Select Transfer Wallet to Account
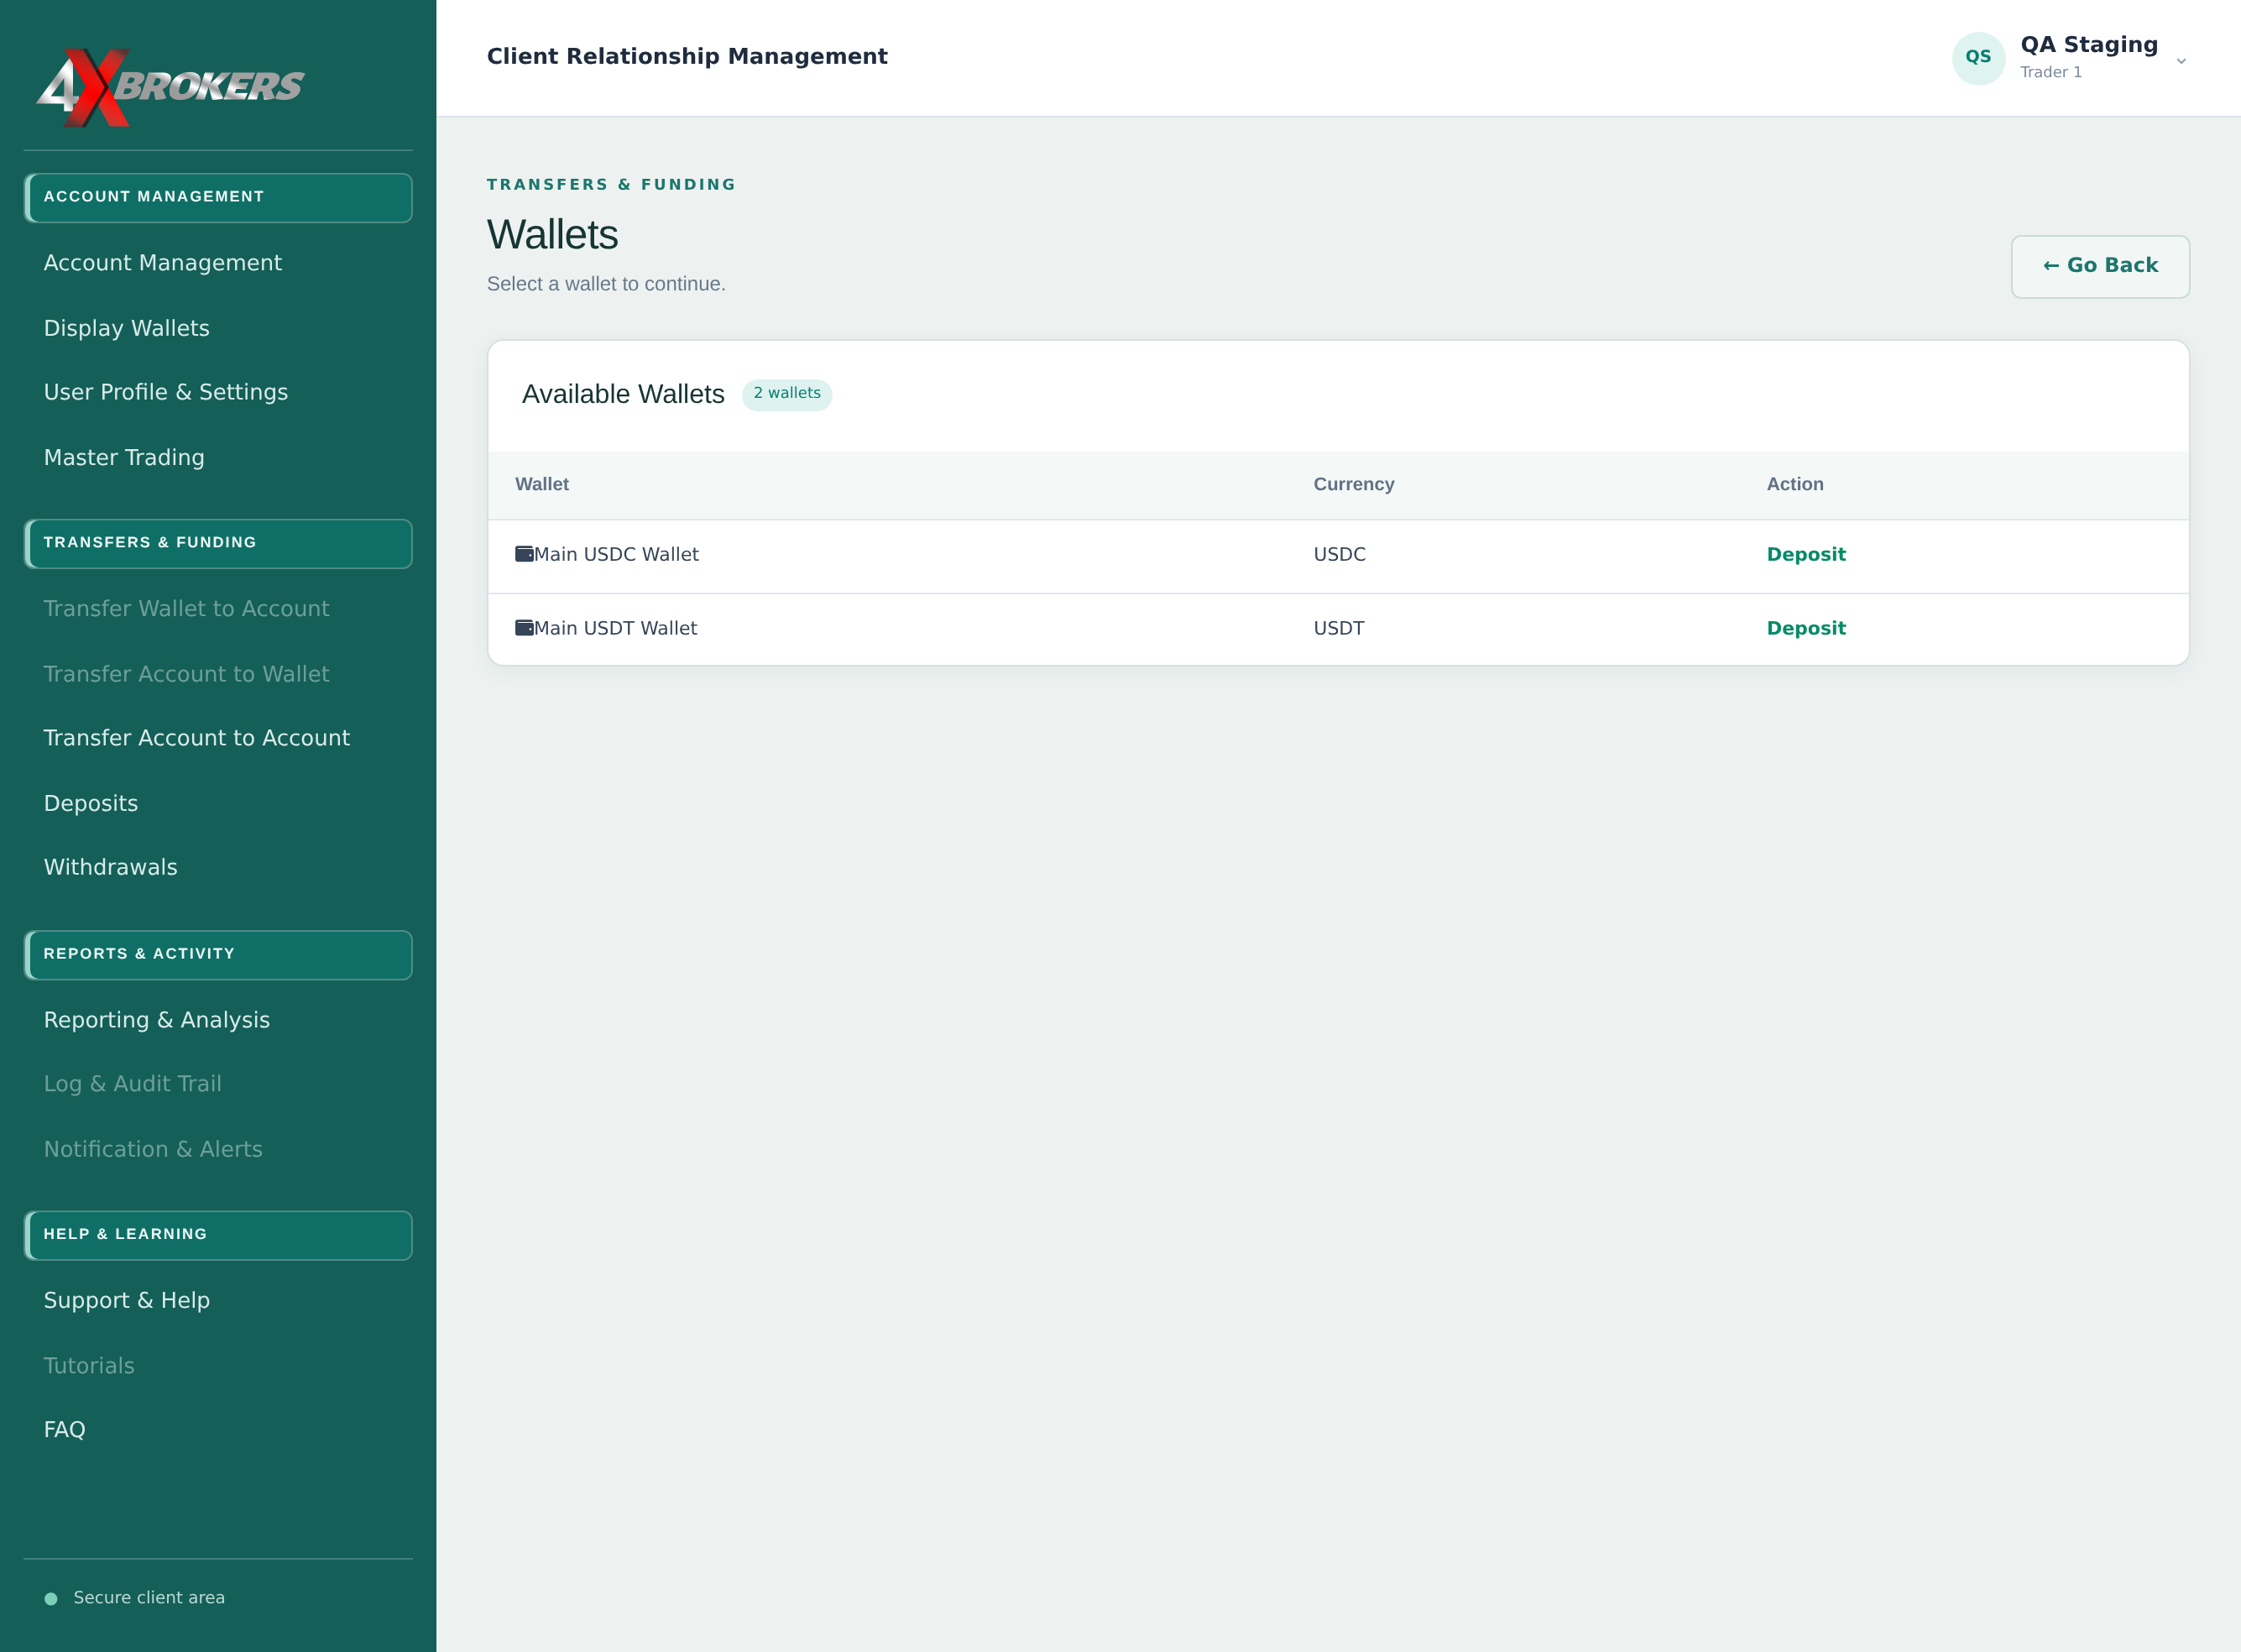The image size is (2241, 1652). click(186, 609)
